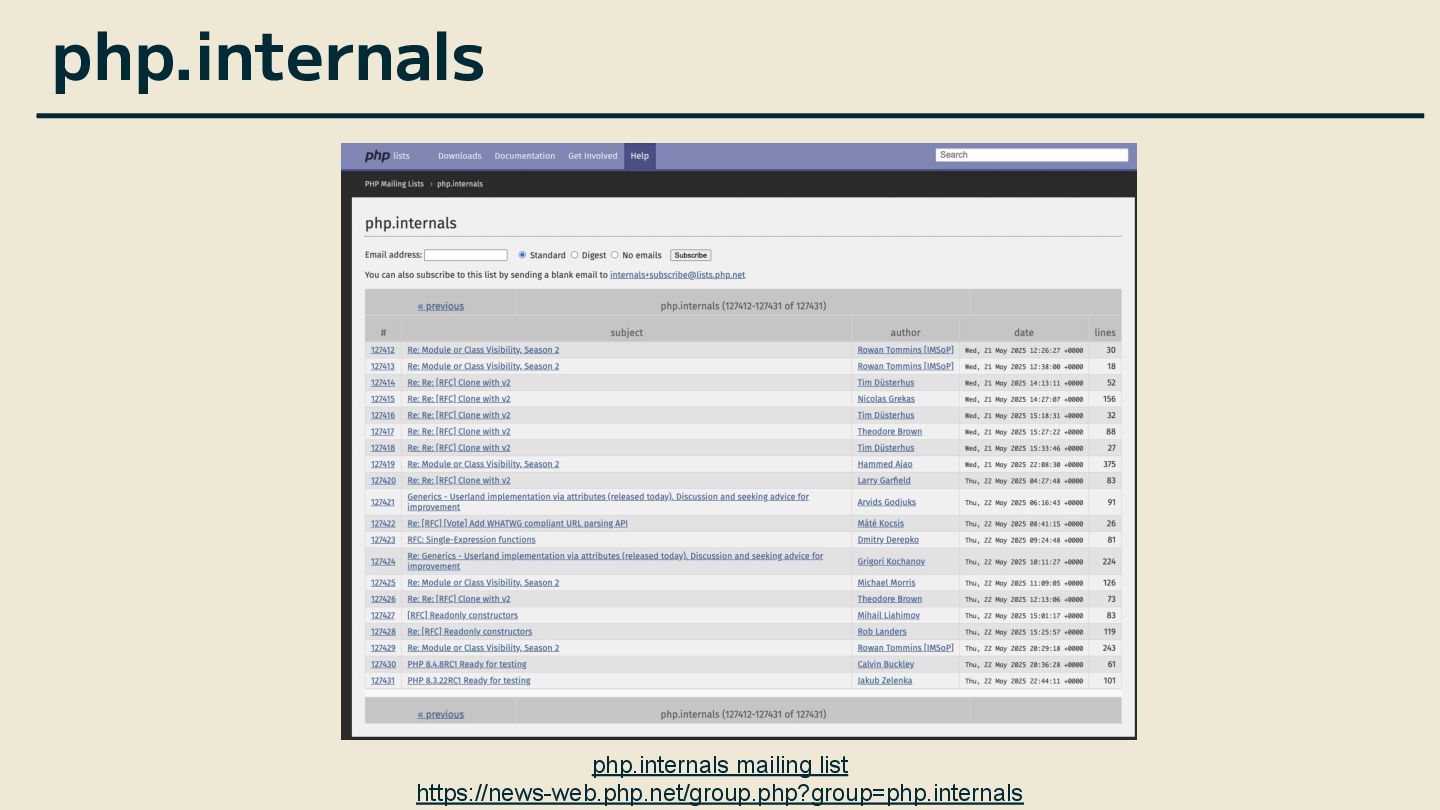The width and height of the screenshot is (1440, 810).
Task: Open author Mihail Liahimov
Action: (x=888, y=615)
